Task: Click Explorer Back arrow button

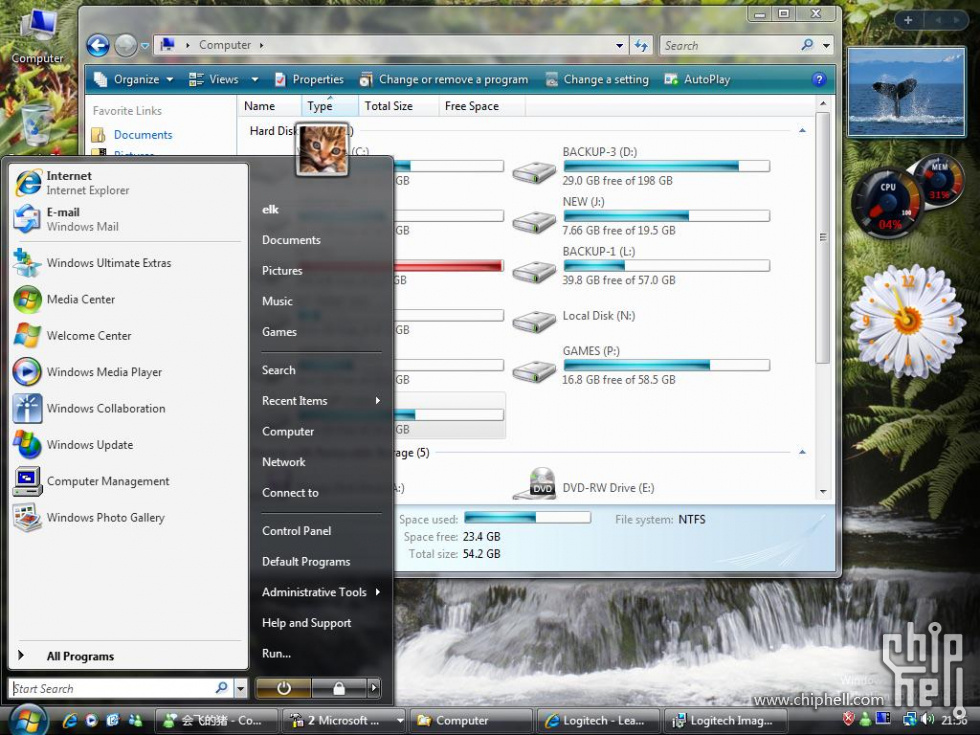Action: pyautogui.click(x=98, y=45)
